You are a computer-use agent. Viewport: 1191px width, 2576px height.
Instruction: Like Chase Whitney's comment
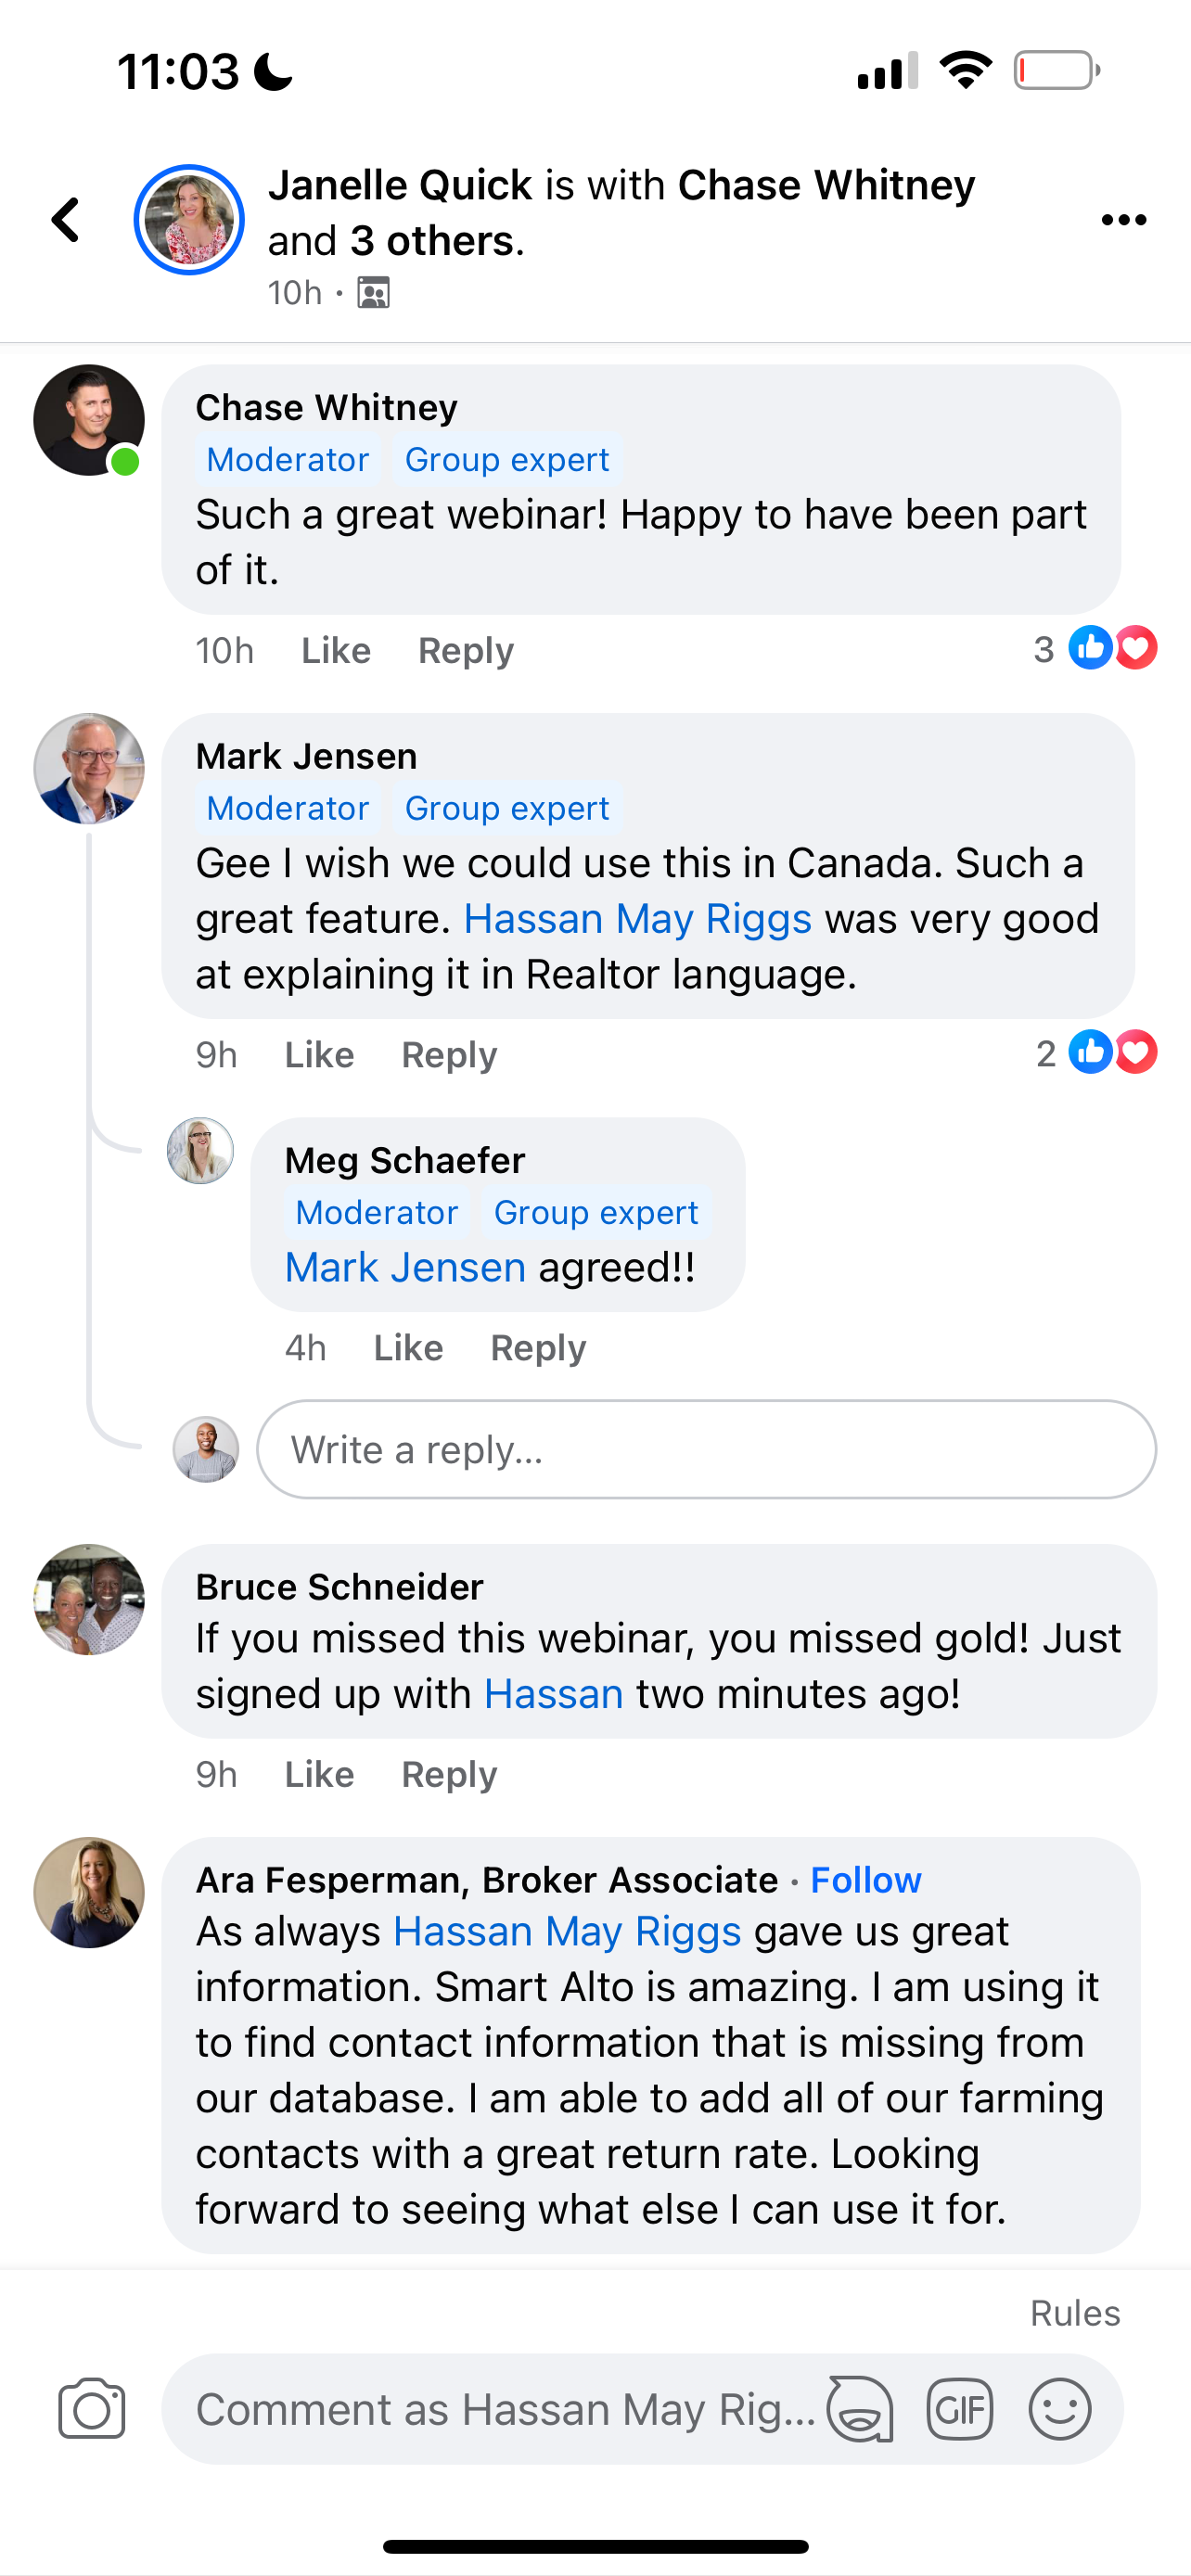336,651
